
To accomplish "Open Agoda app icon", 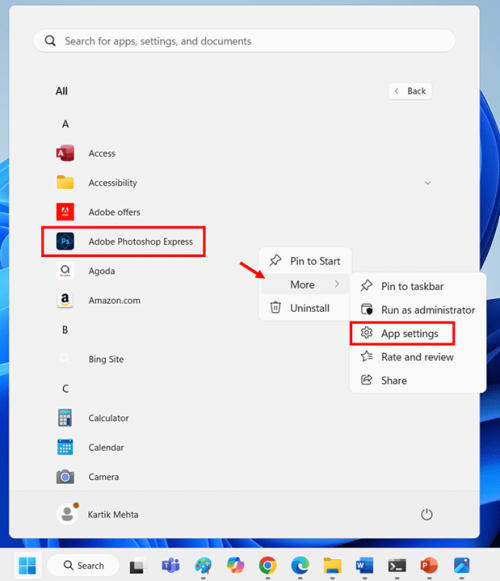I will tap(65, 271).
